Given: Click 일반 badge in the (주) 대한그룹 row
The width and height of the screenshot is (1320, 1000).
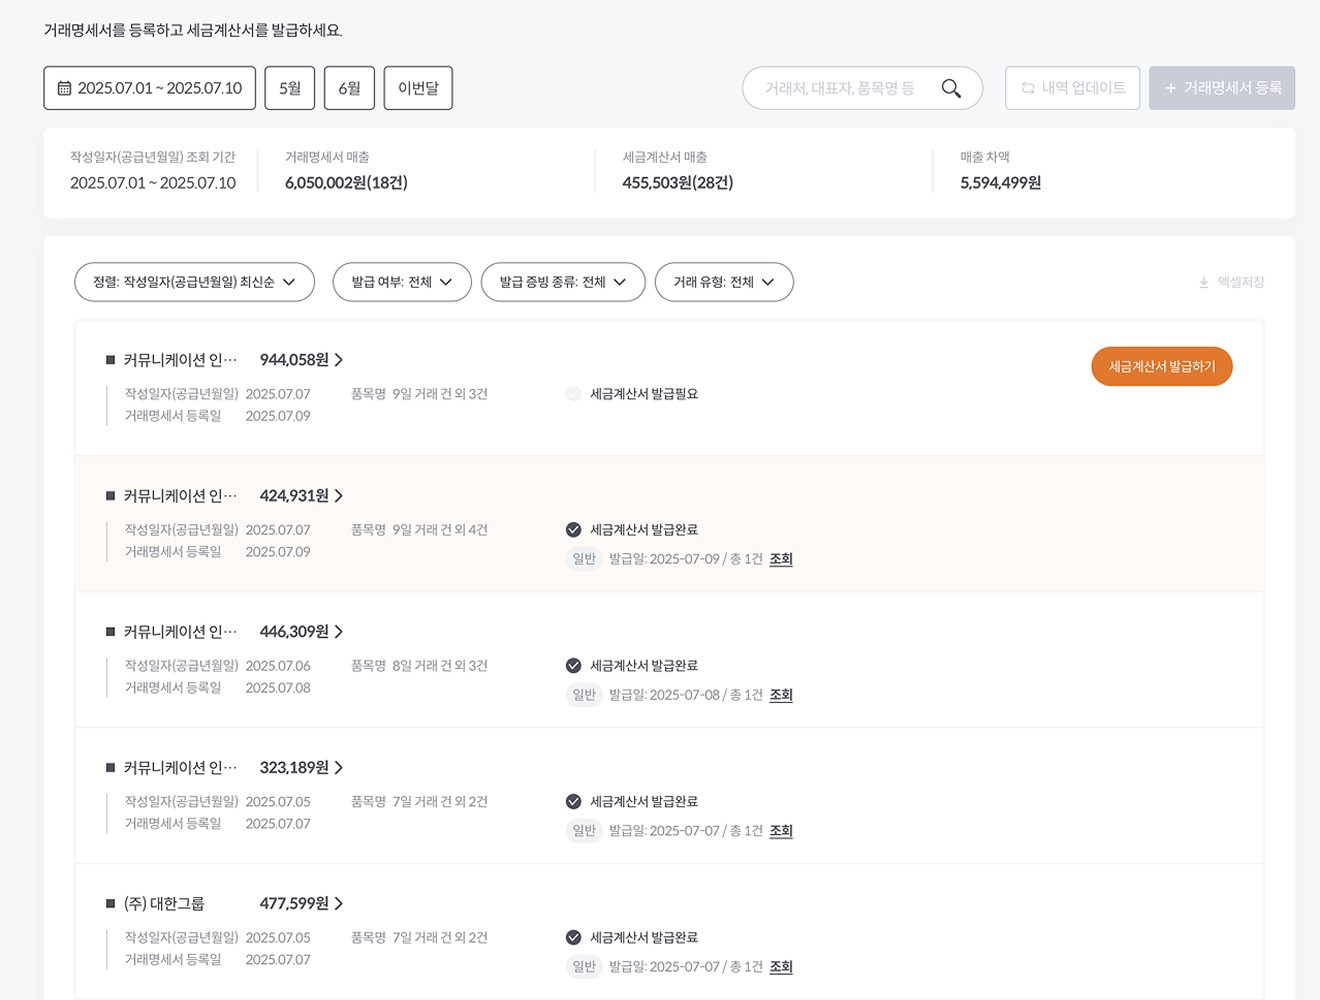Looking at the screenshot, I should click(x=584, y=967).
